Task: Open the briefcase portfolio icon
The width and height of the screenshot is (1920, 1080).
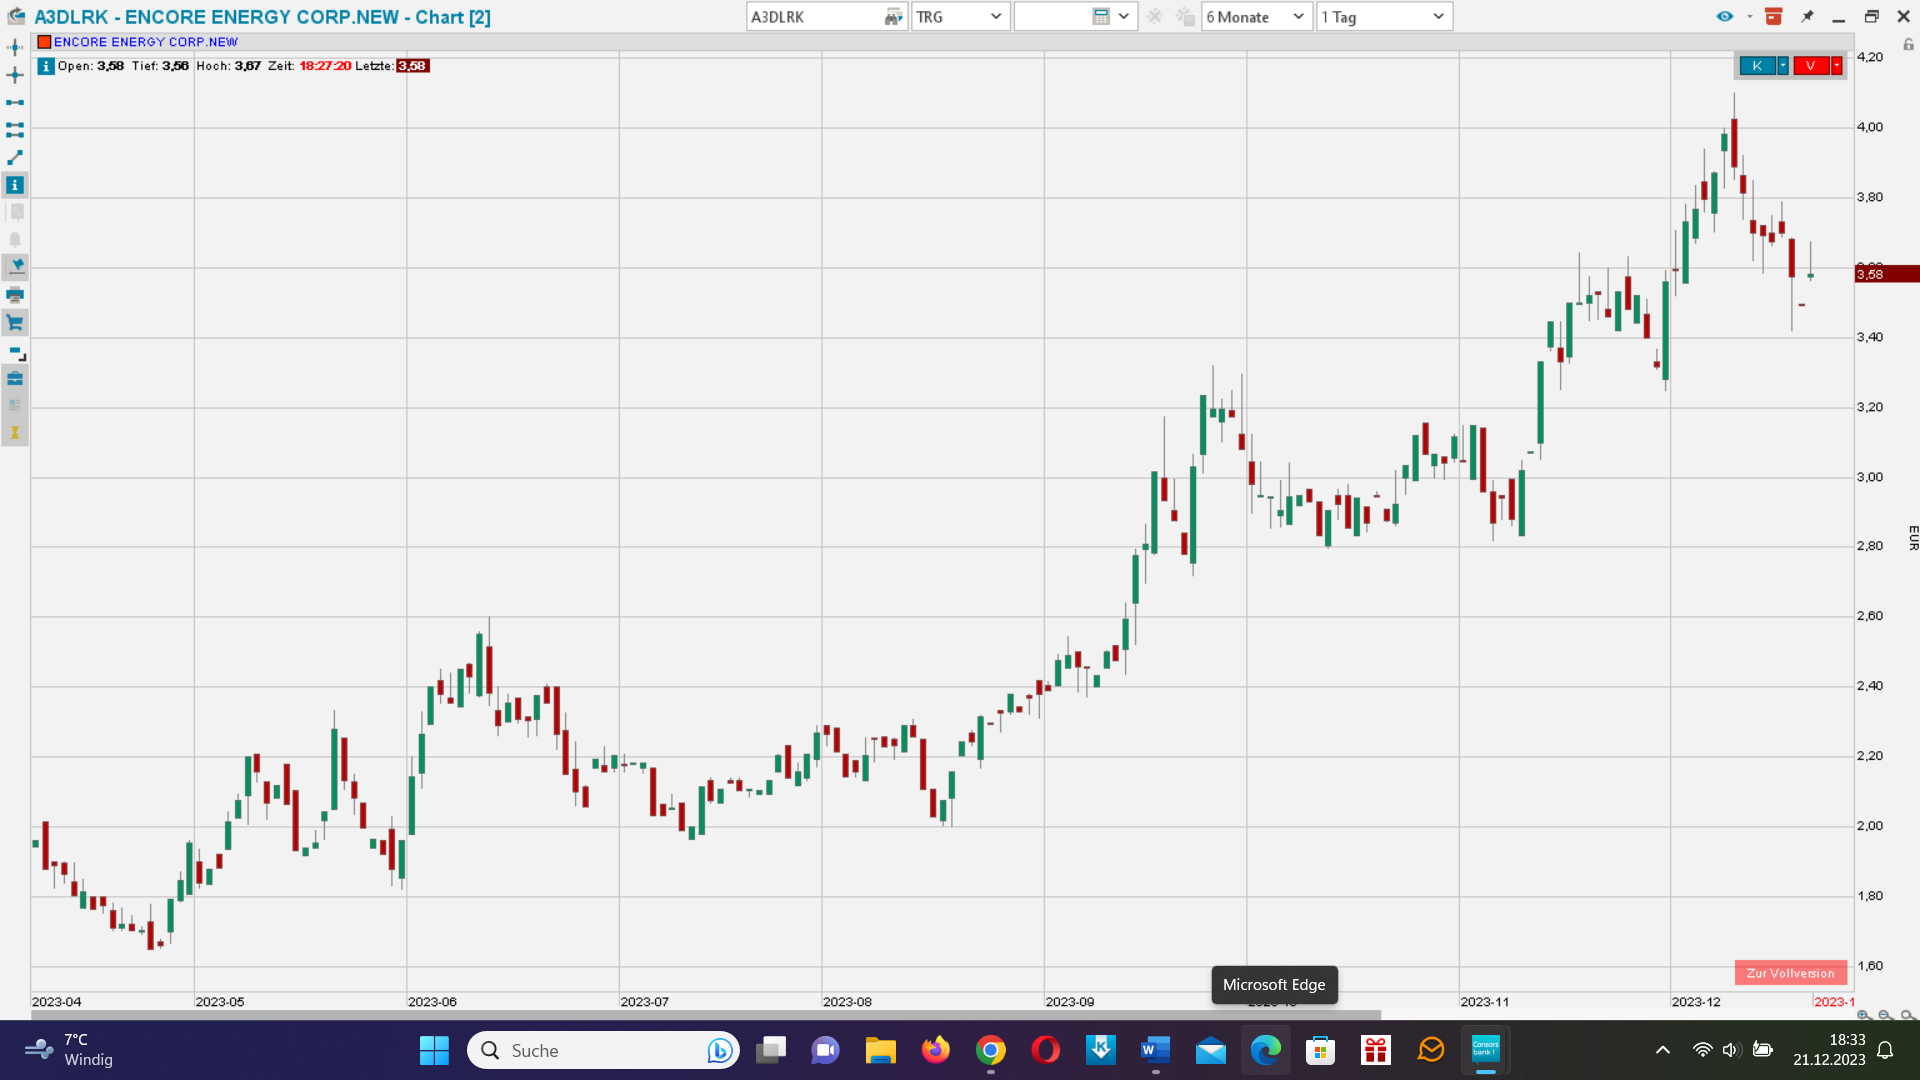Action: tap(15, 378)
